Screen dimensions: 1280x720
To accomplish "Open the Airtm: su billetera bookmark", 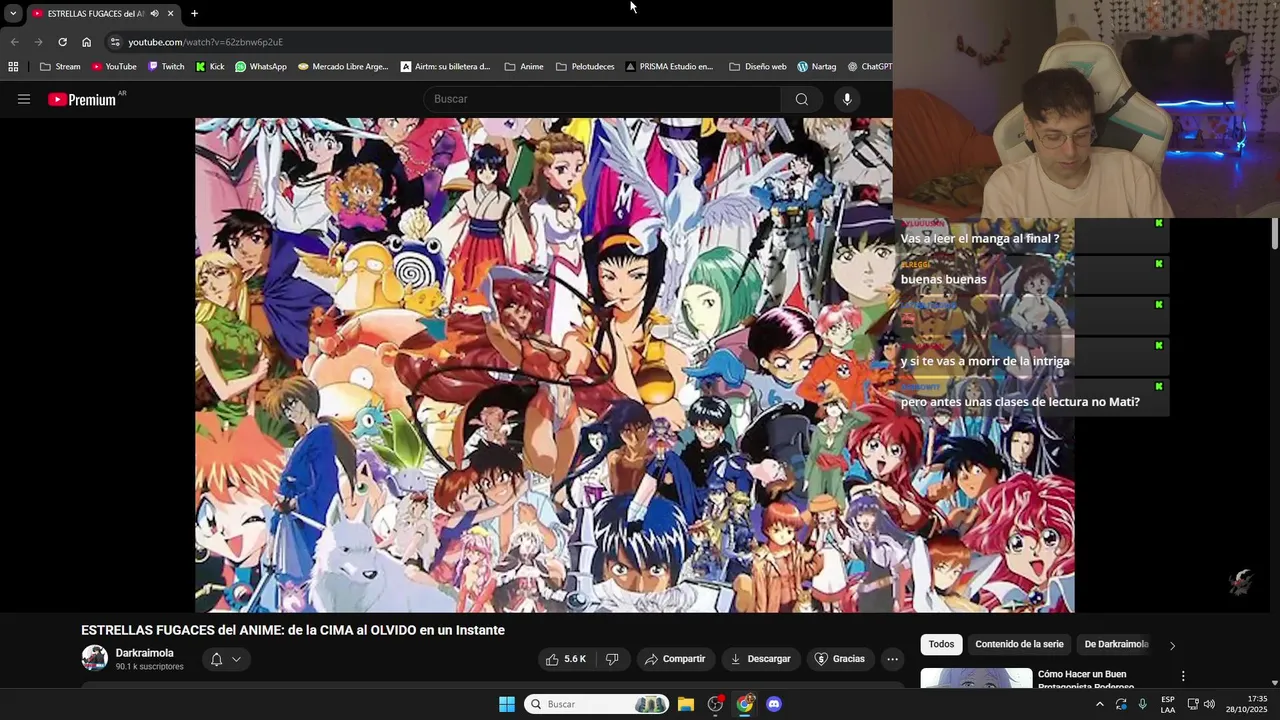I will coord(445,67).
